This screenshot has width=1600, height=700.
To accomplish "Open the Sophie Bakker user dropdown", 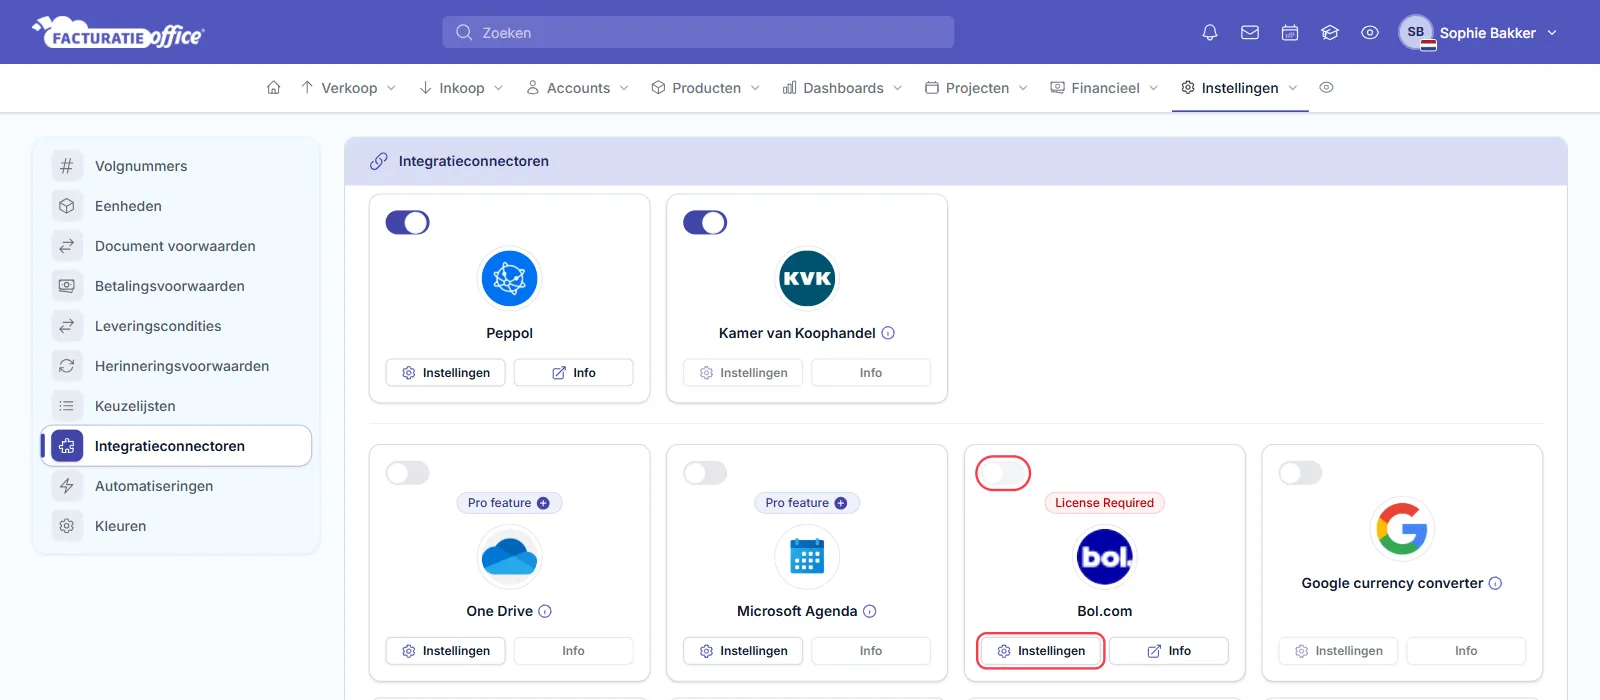I will [1479, 32].
